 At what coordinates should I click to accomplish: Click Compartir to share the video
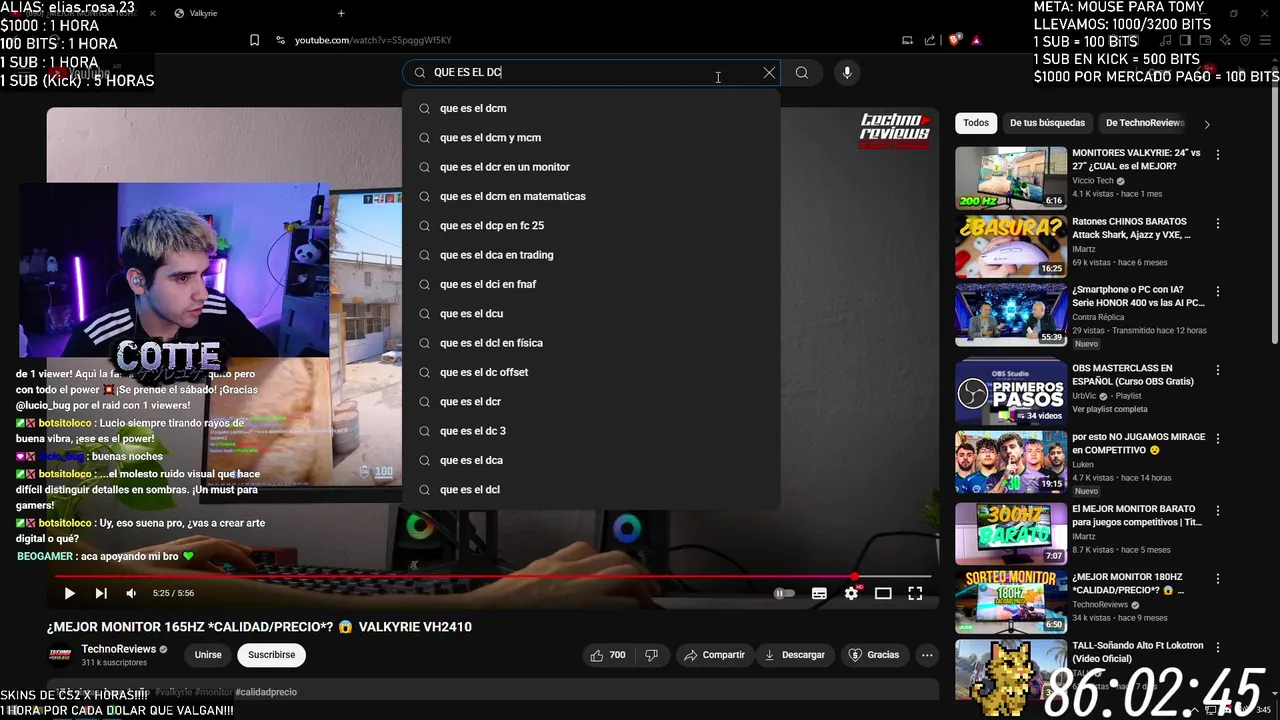click(714, 655)
